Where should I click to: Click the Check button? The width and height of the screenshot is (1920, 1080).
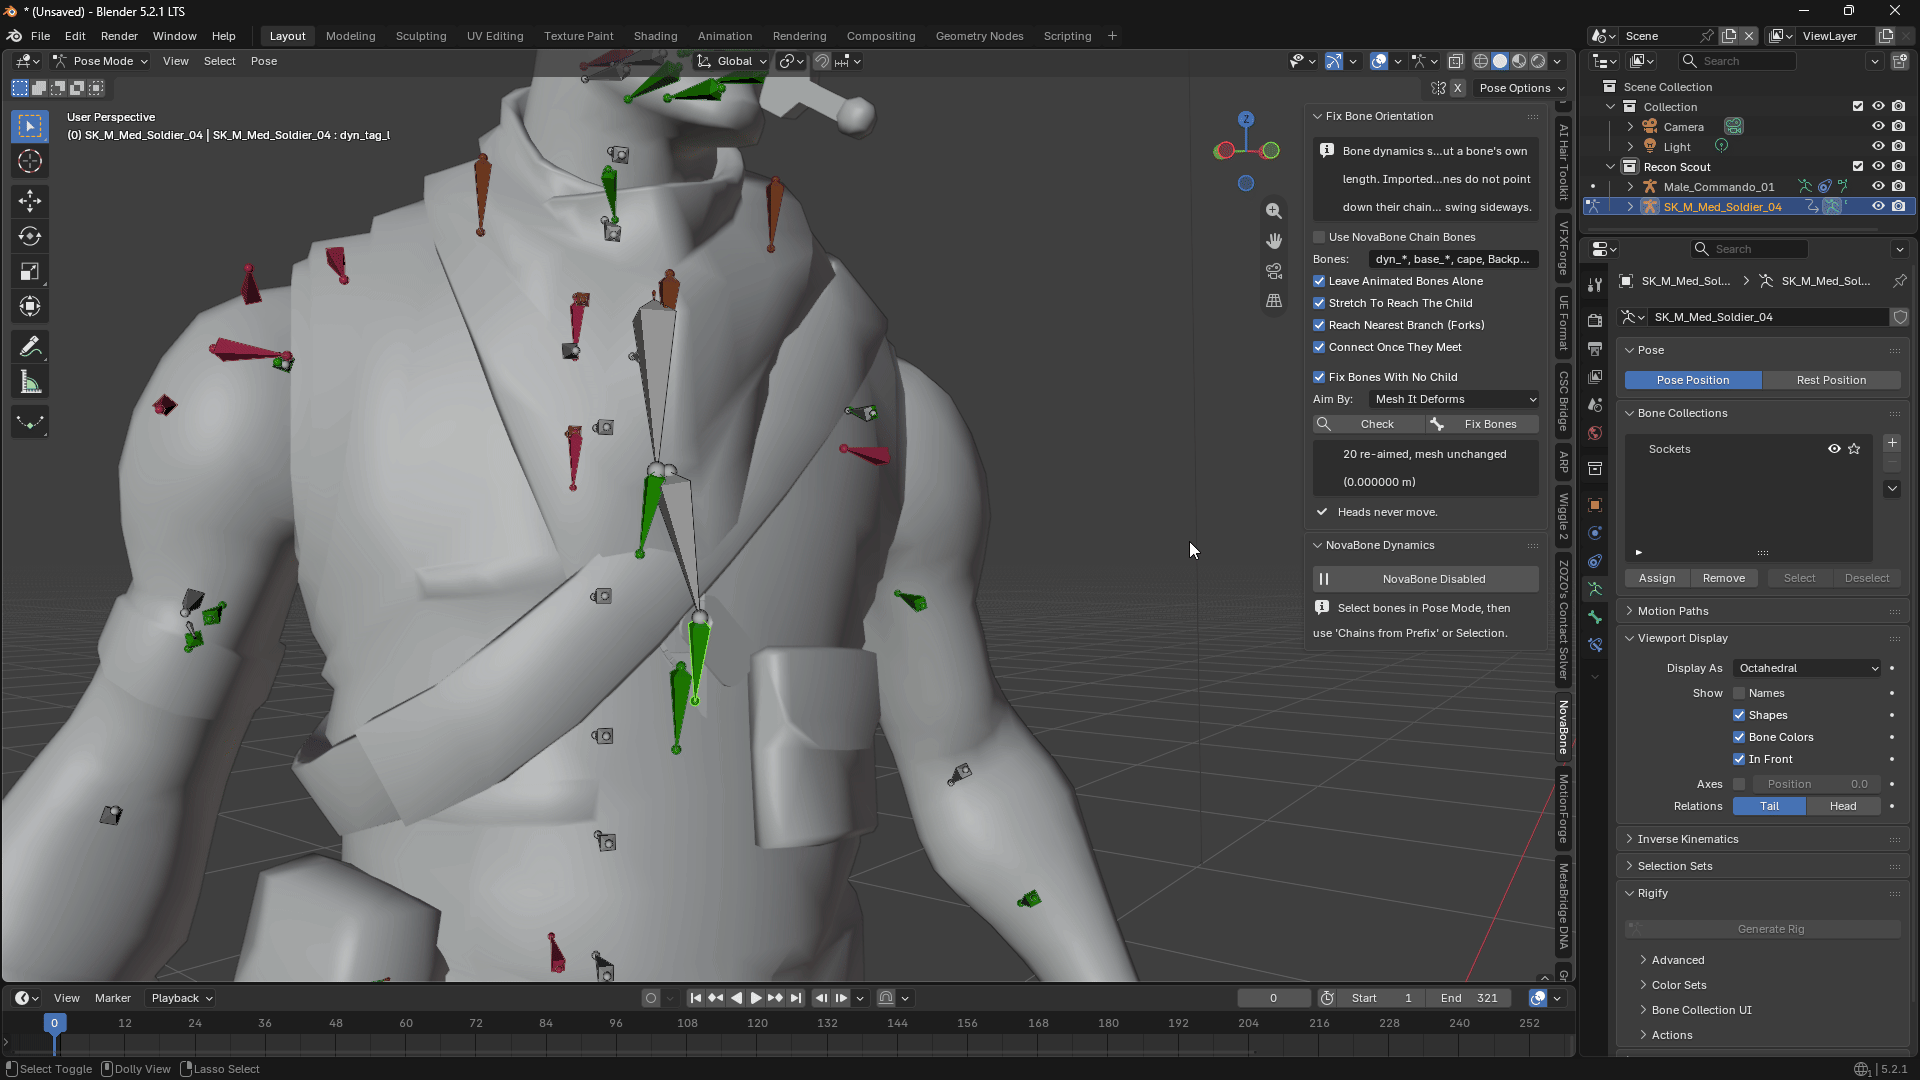(1369, 424)
